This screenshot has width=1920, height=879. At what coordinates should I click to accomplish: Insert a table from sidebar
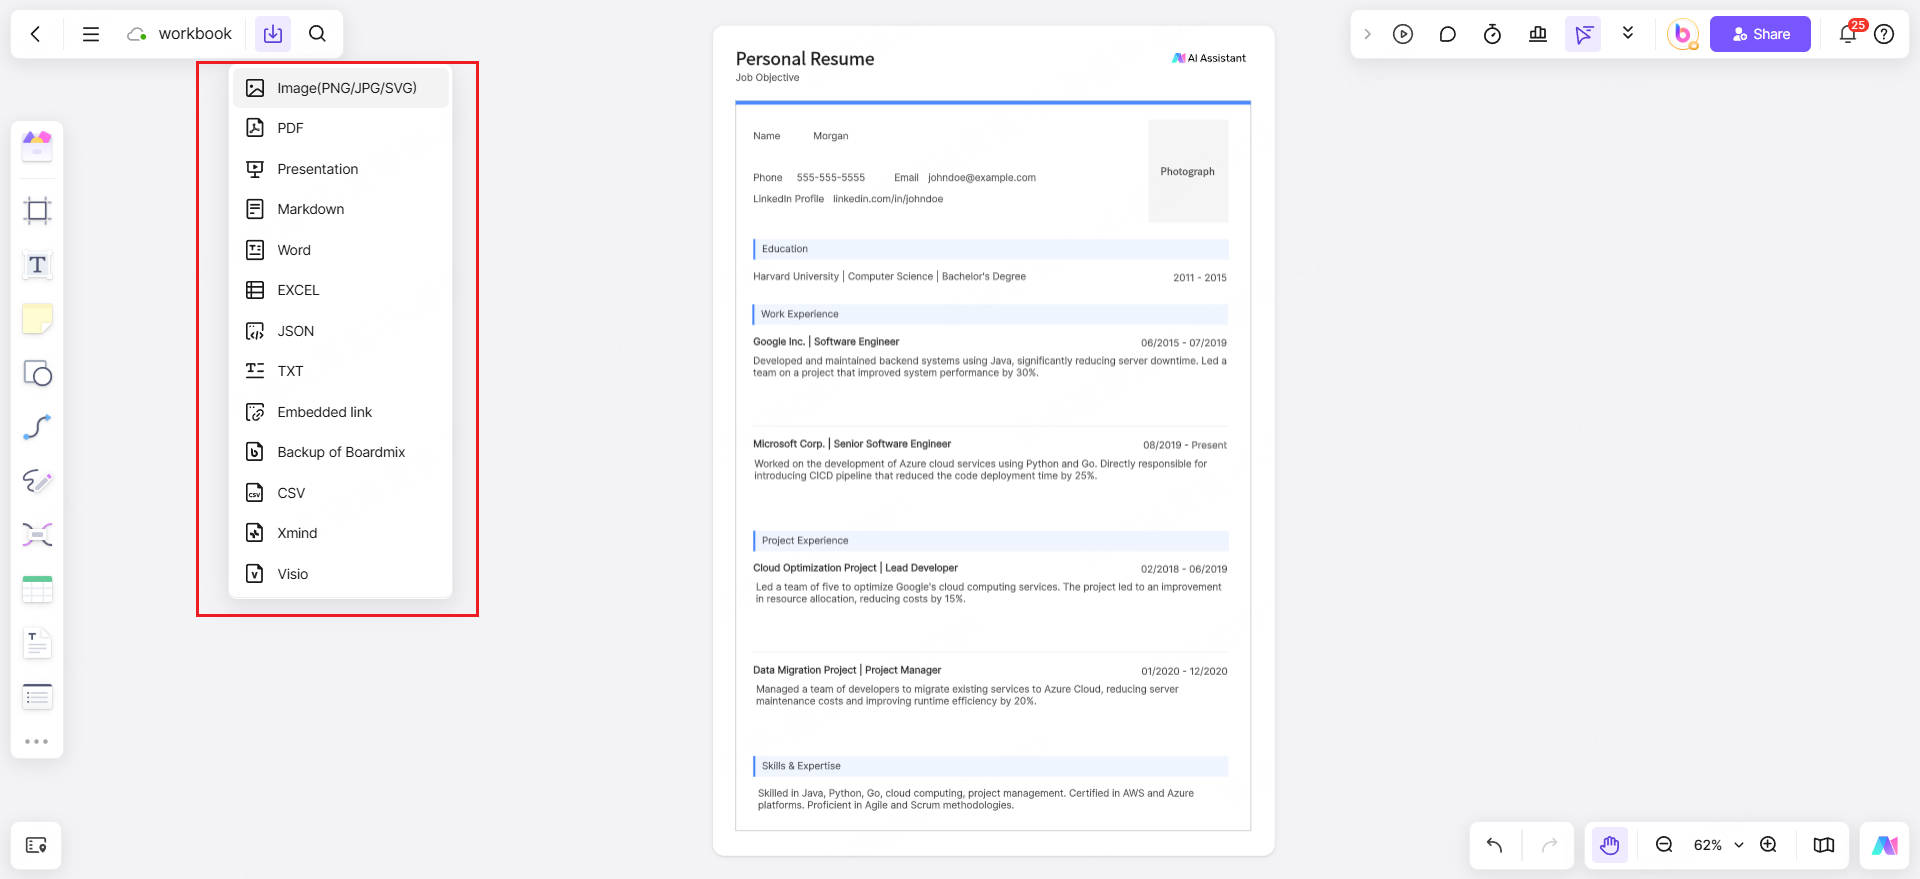point(37,589)
